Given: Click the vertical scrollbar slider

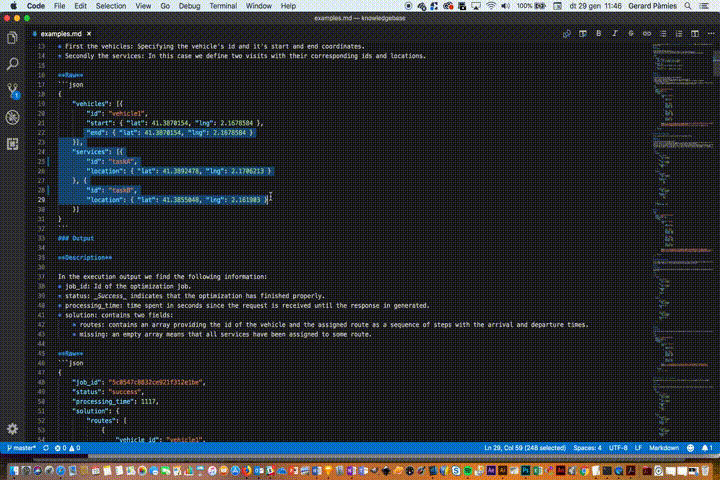Looking at the screenshot, I should (x=716, y=62).
